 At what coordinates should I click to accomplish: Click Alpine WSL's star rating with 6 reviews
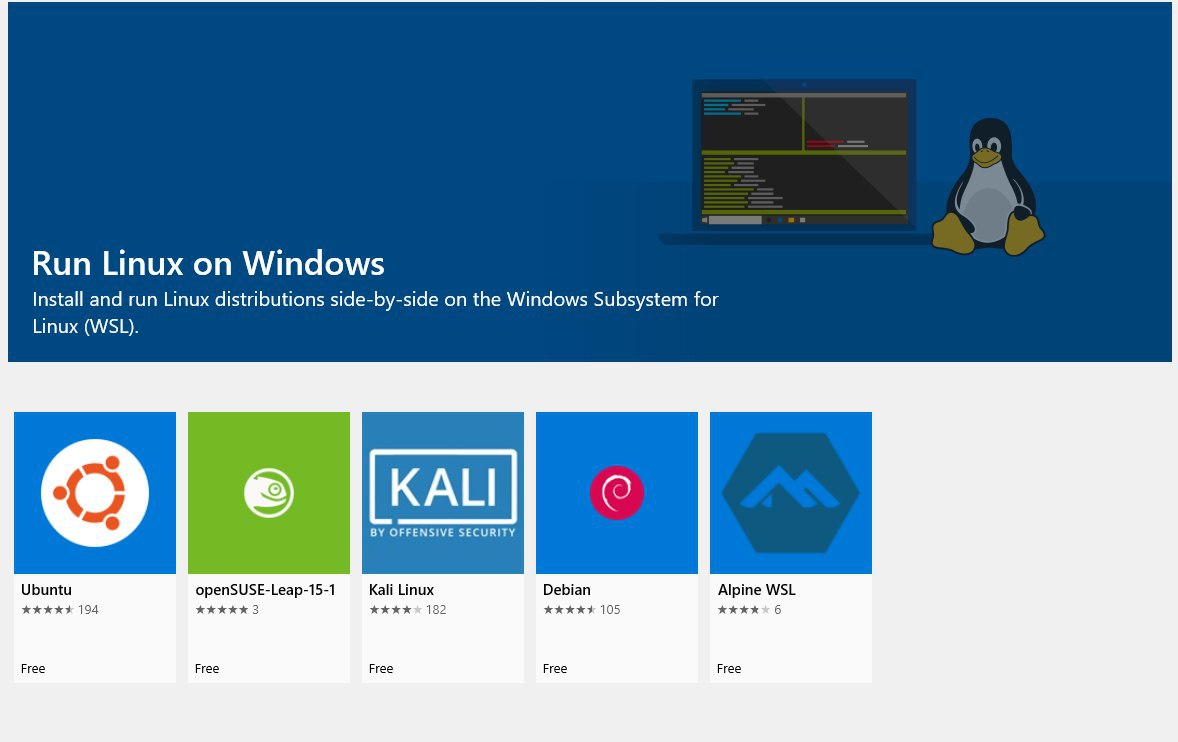click(749, 610)
